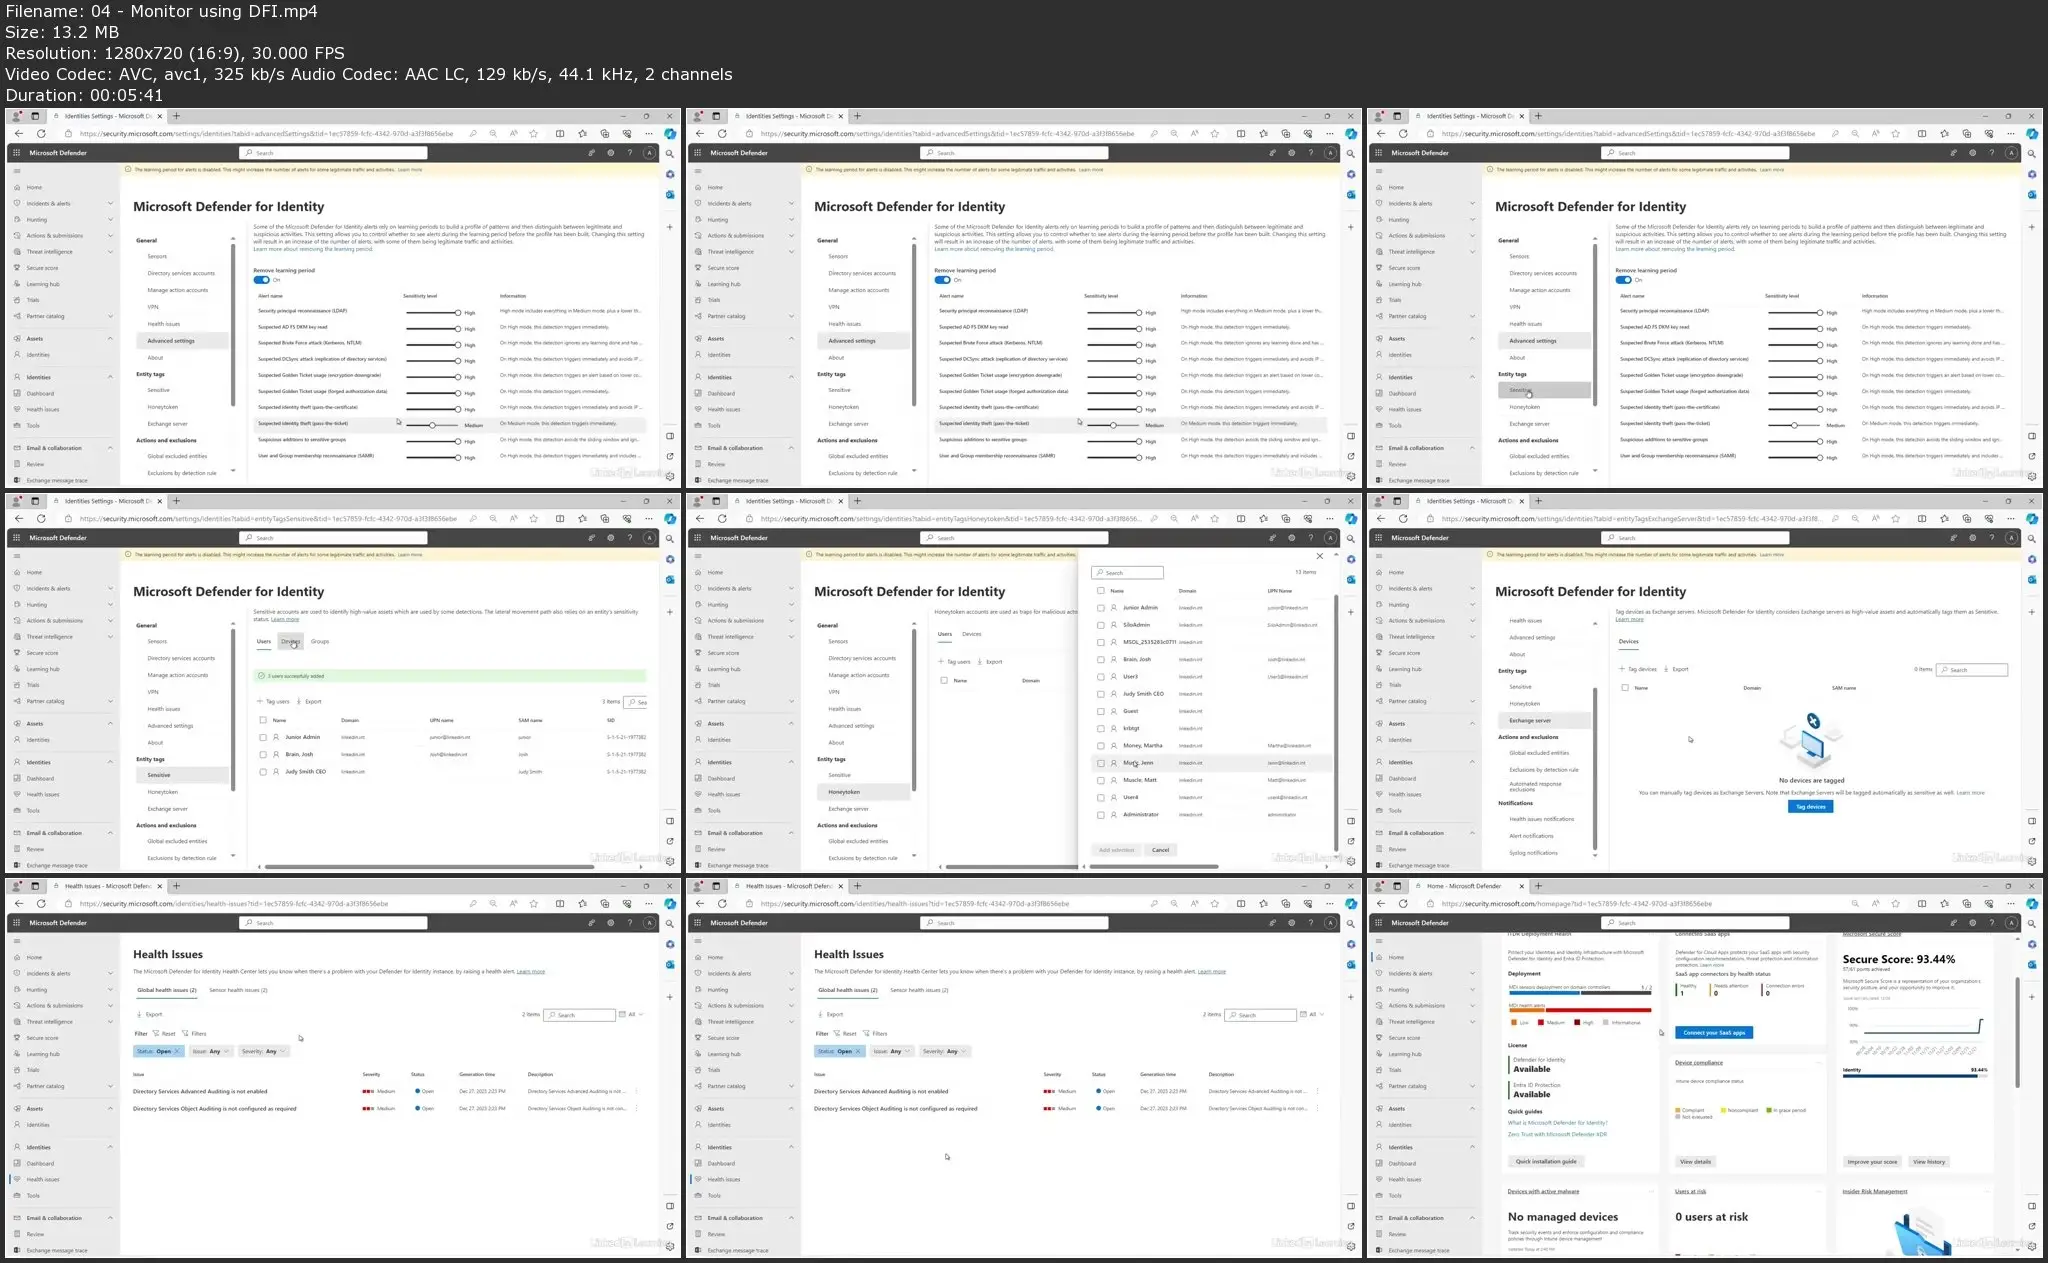The height and width of the screenshot is (1263, 2048).
Task: Click Export download icon in bottom-left Health Issues frame
Action: 139,1014
